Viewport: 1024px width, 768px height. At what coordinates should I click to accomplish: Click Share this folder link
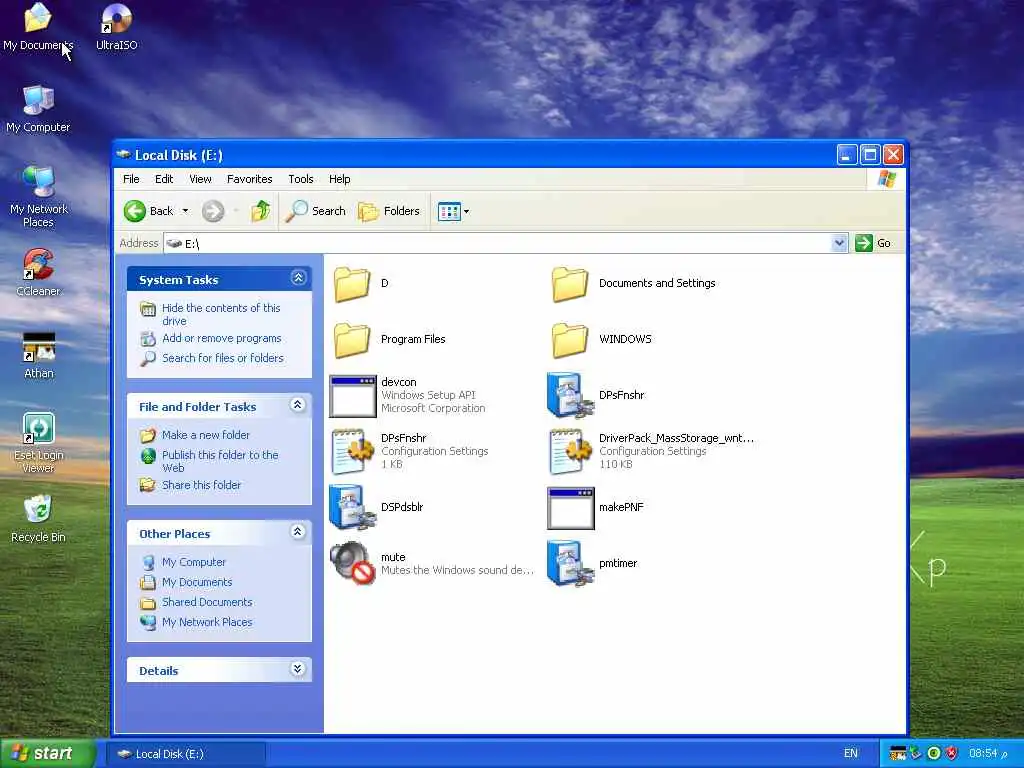[x=202, y=485]
